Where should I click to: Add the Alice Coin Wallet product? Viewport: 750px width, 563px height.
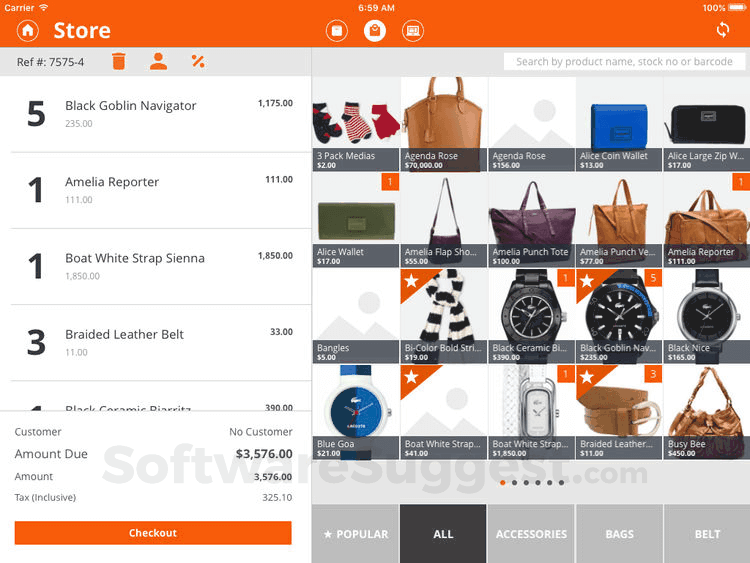[x=619, y=124]
